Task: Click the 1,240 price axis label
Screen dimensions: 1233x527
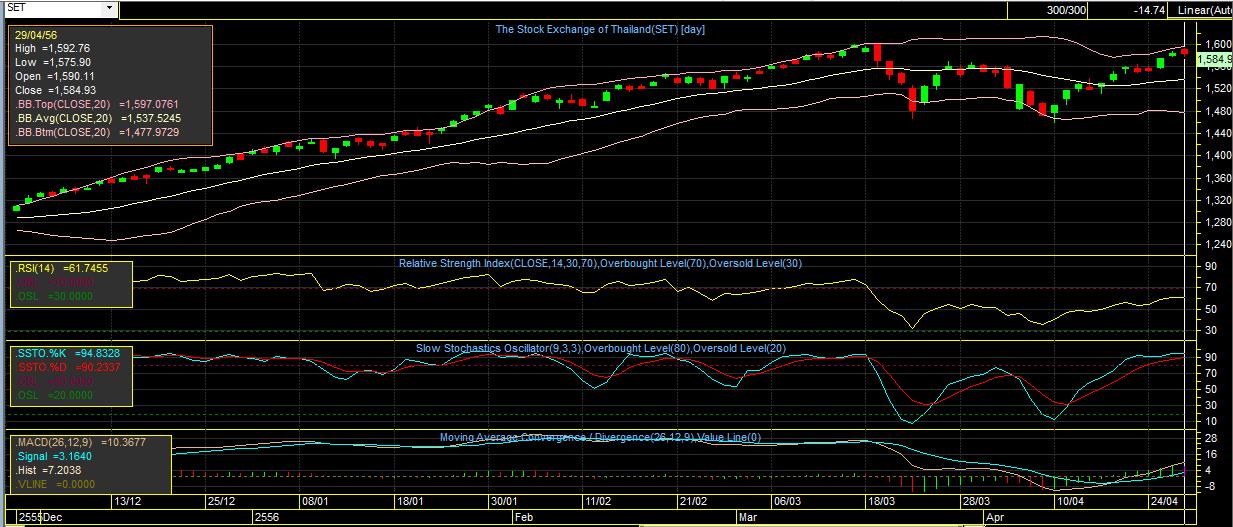Action: pos(1218,245)
